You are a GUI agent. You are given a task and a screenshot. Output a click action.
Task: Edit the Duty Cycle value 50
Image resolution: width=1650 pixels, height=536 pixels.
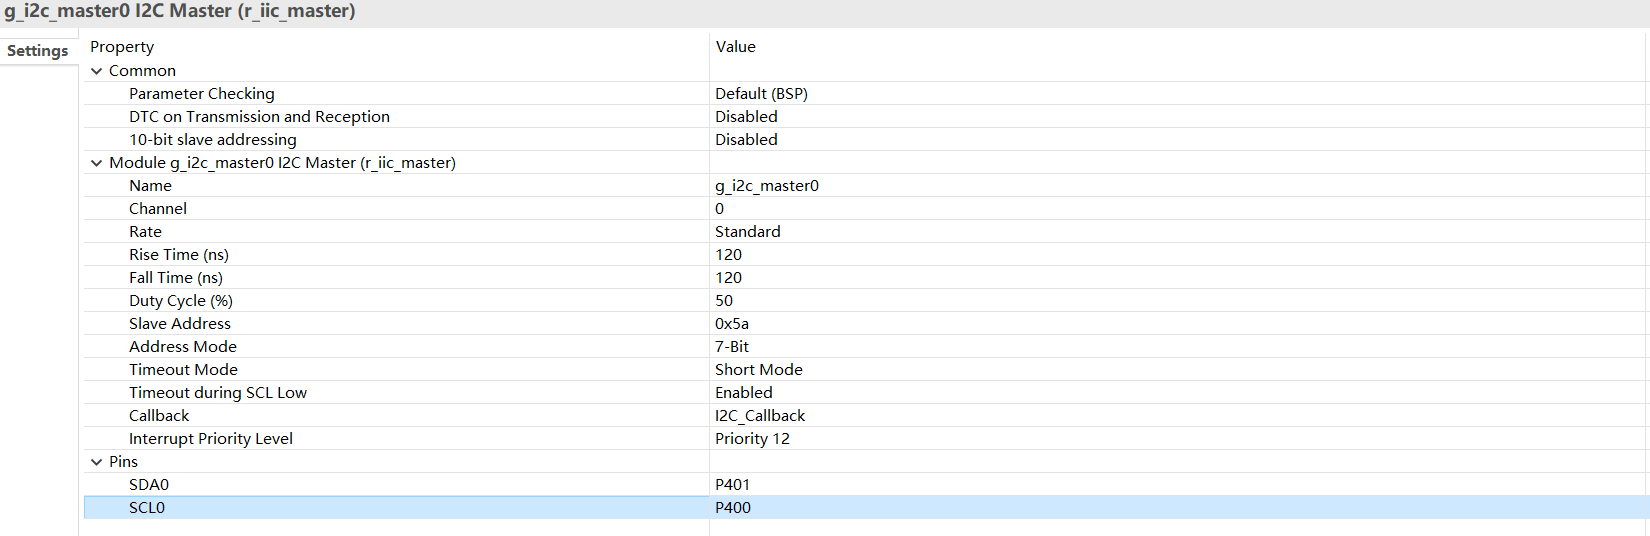(724, 301)
